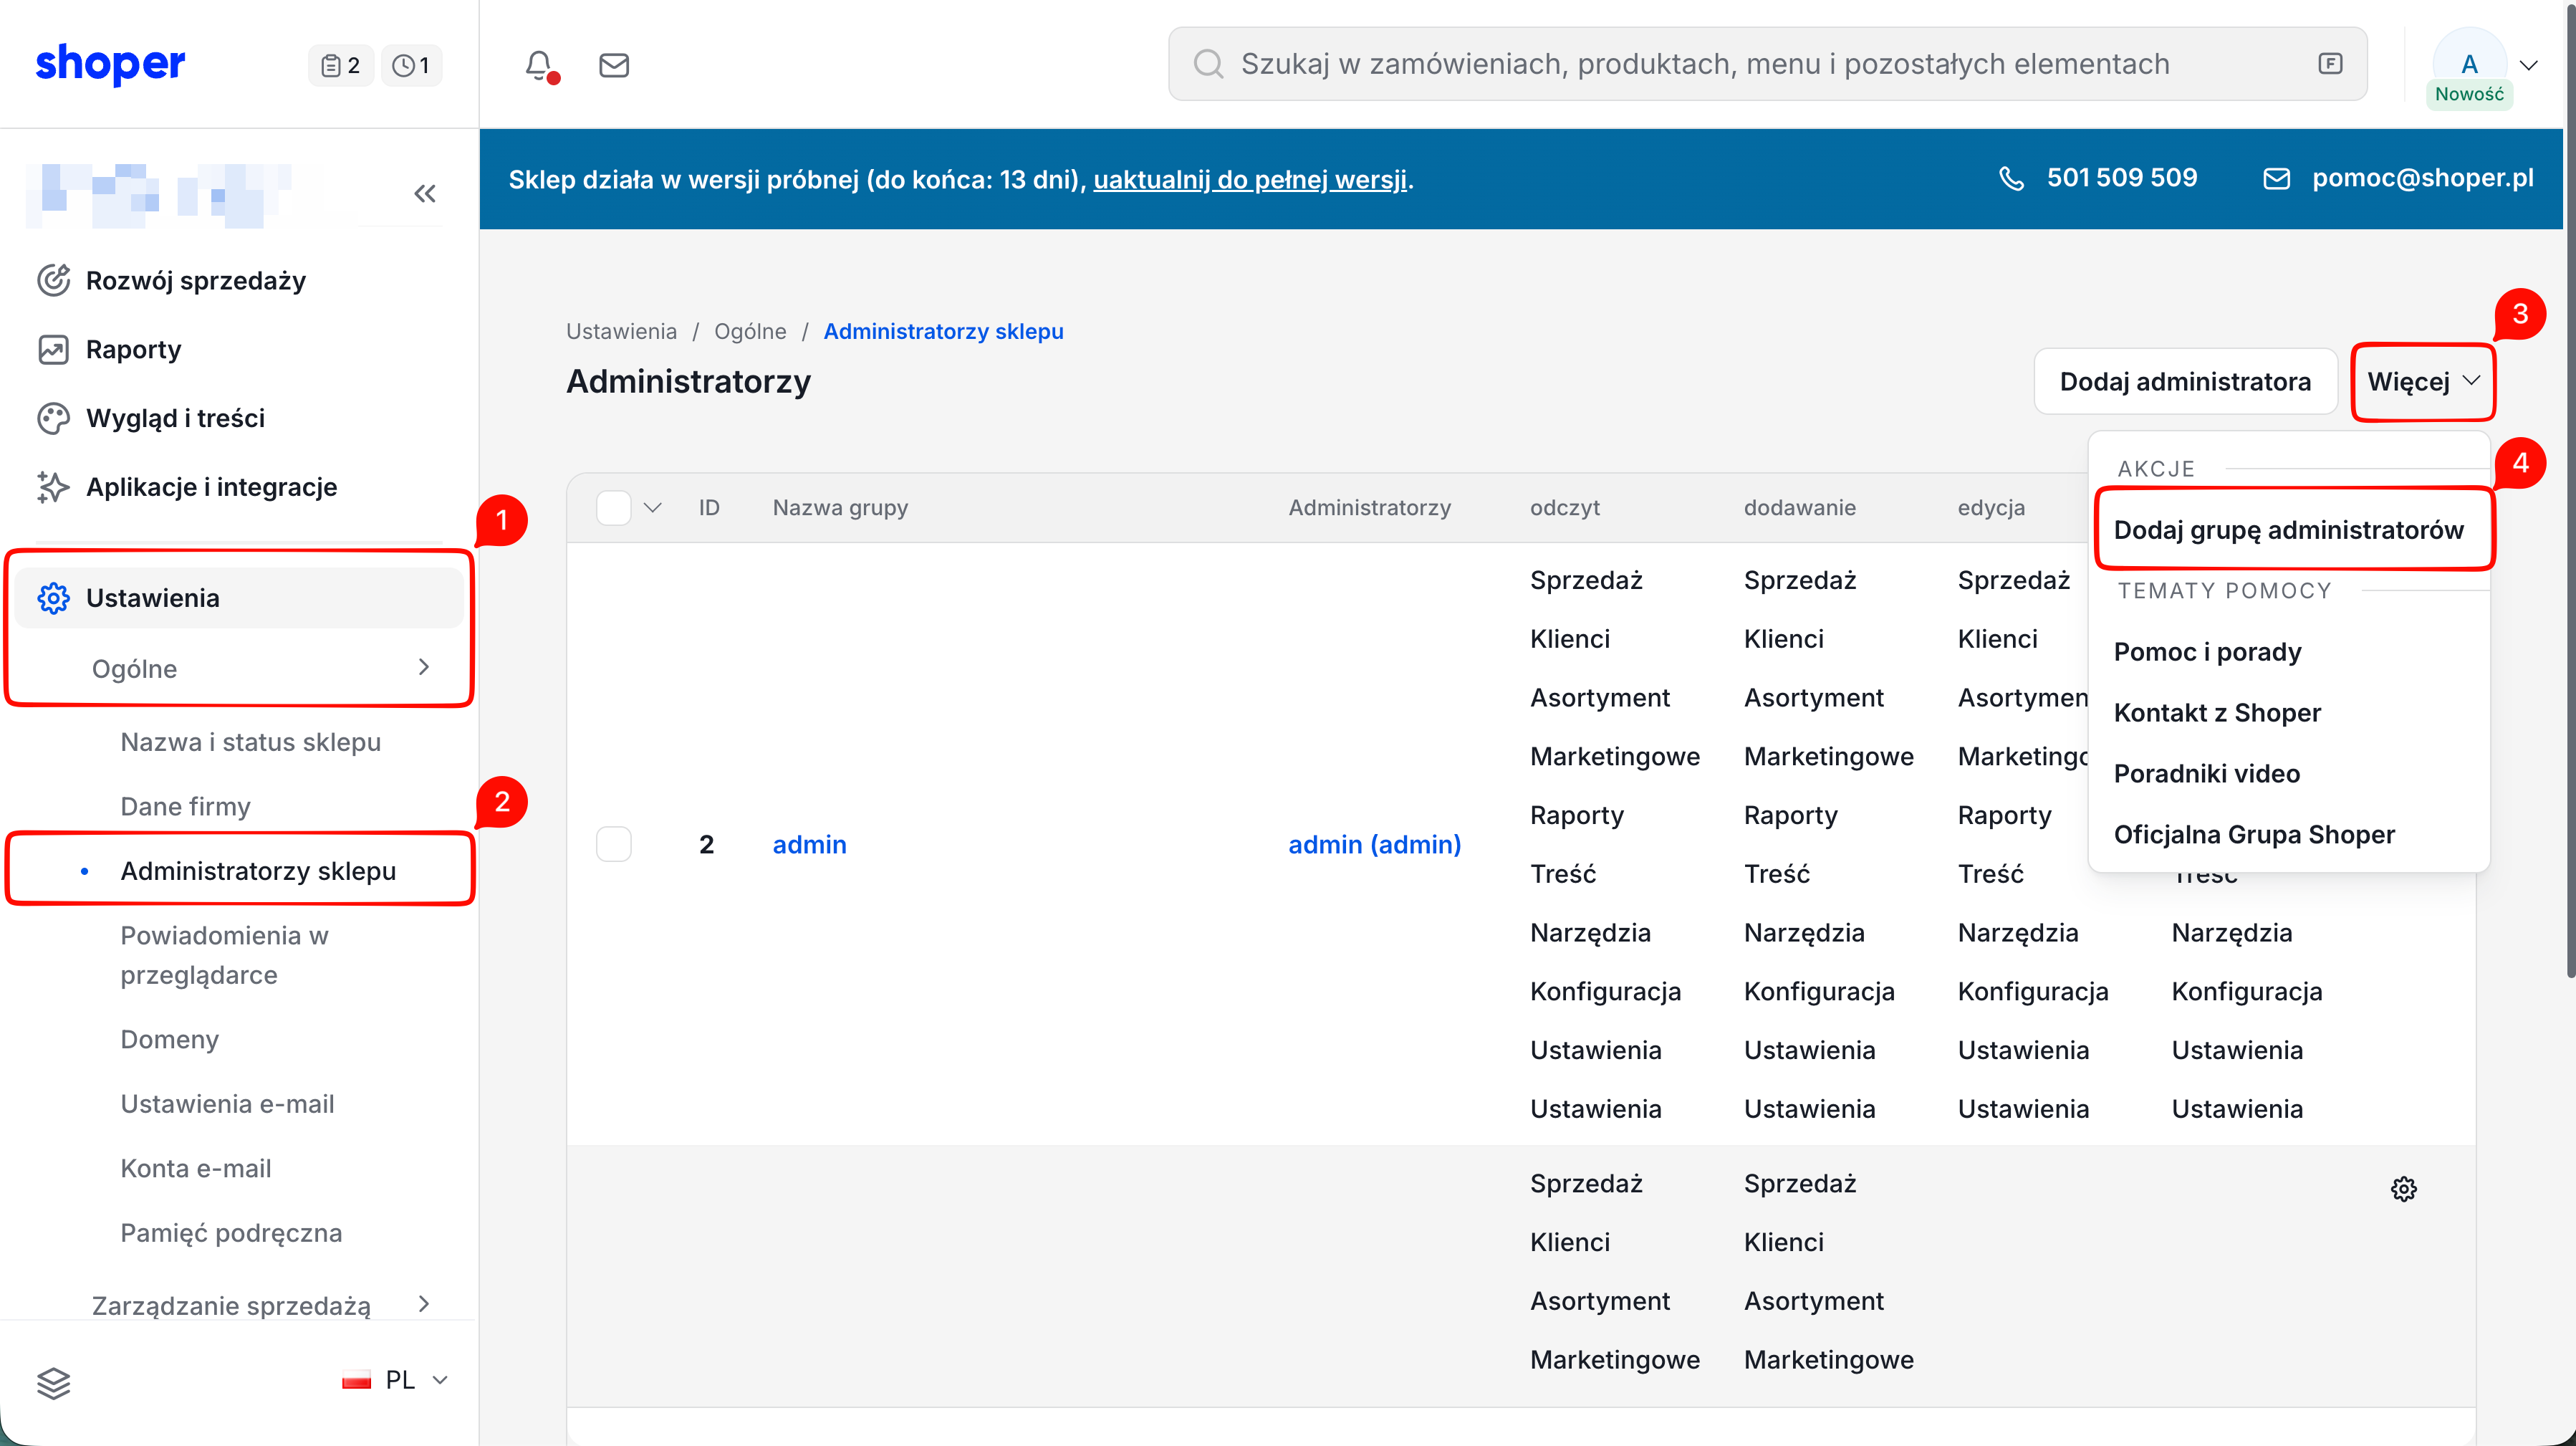
Task: Select Pomoc i porady menu entry
Action: point(2207,652)
